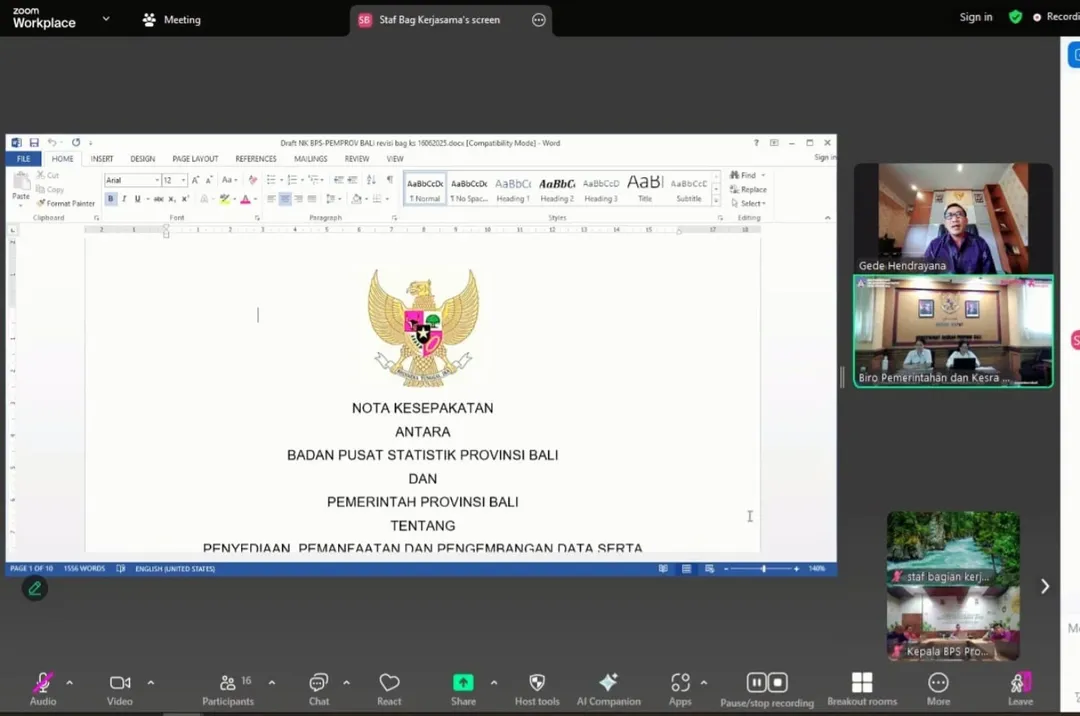Image resolution: width=1080 pixels, height=716 pixels.
Task: Click the React heart icon
Action: [389, 684]
